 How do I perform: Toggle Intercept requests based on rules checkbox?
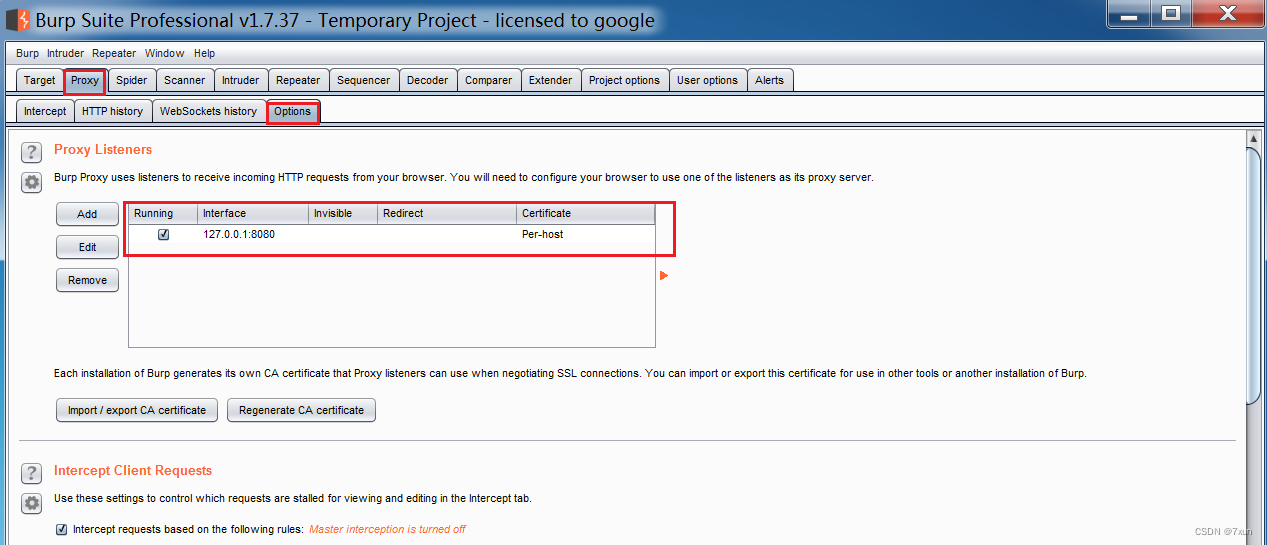62,529
